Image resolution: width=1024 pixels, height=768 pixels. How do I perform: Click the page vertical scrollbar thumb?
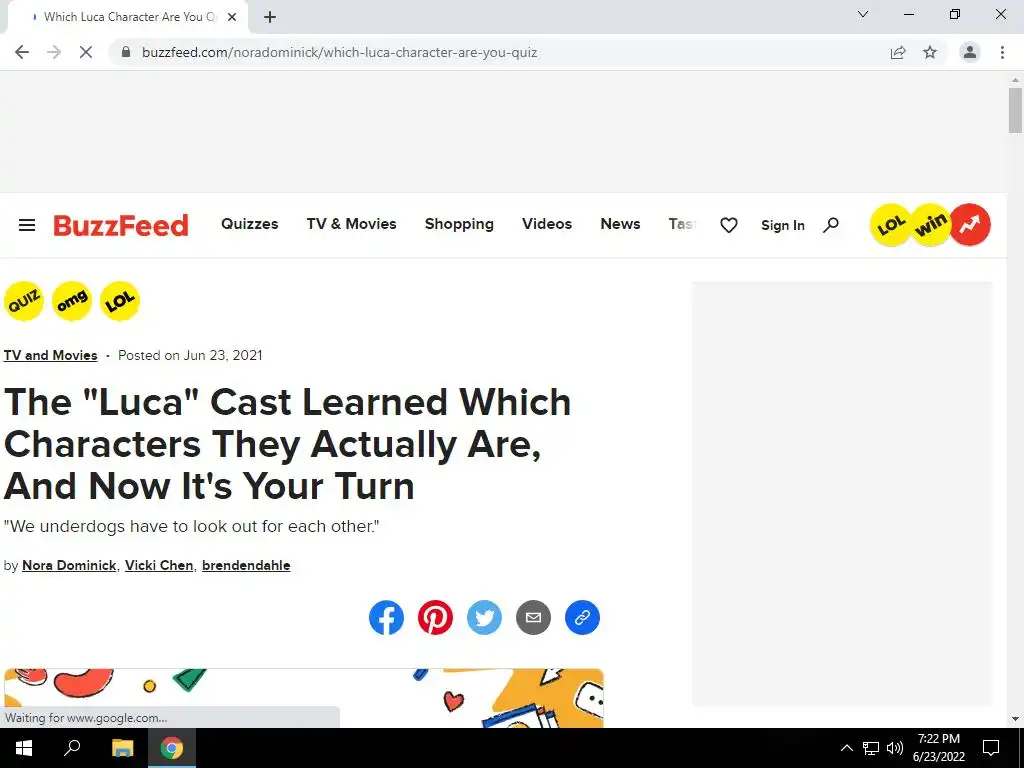1015,110
